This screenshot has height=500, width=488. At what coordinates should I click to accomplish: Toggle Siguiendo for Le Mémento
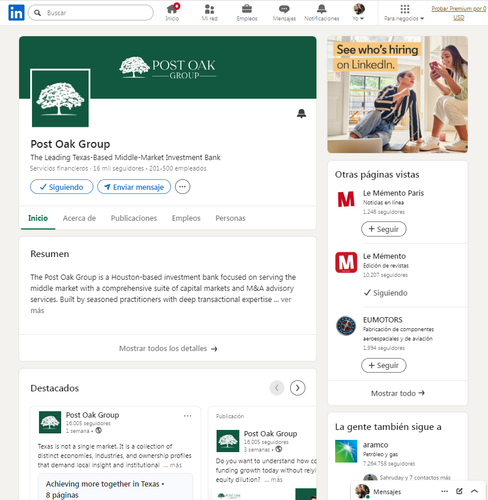click(x=386, y=293)
